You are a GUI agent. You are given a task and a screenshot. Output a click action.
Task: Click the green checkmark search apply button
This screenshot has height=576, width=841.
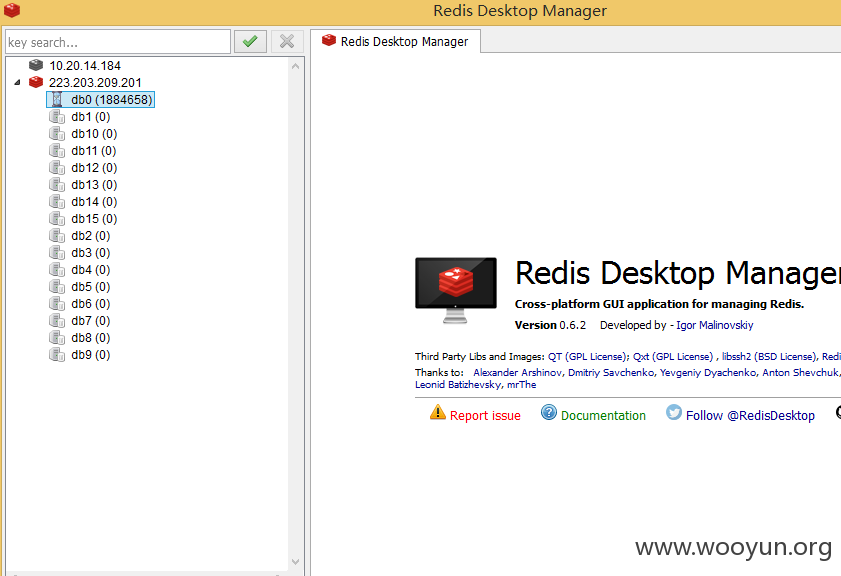coord(250,41)
